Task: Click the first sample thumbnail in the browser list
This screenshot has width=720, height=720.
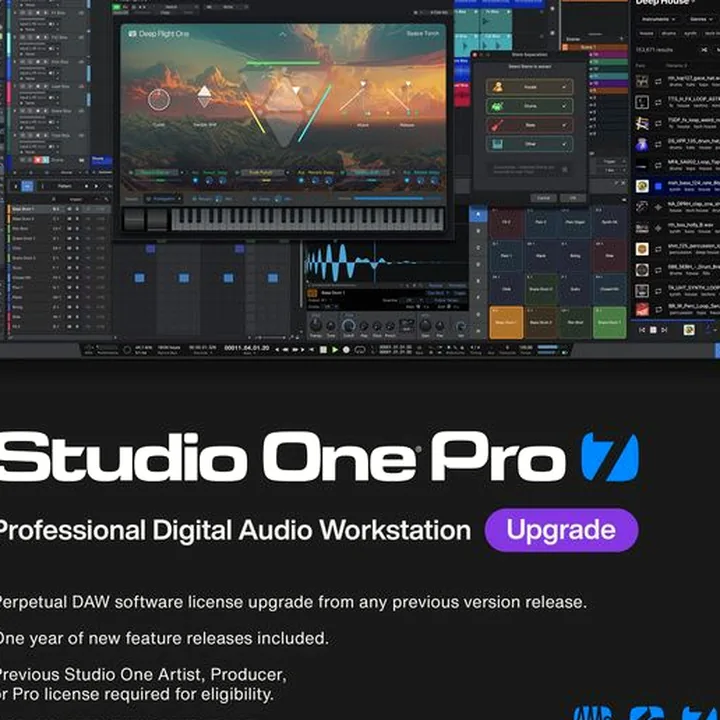Action: click(642, 82)
